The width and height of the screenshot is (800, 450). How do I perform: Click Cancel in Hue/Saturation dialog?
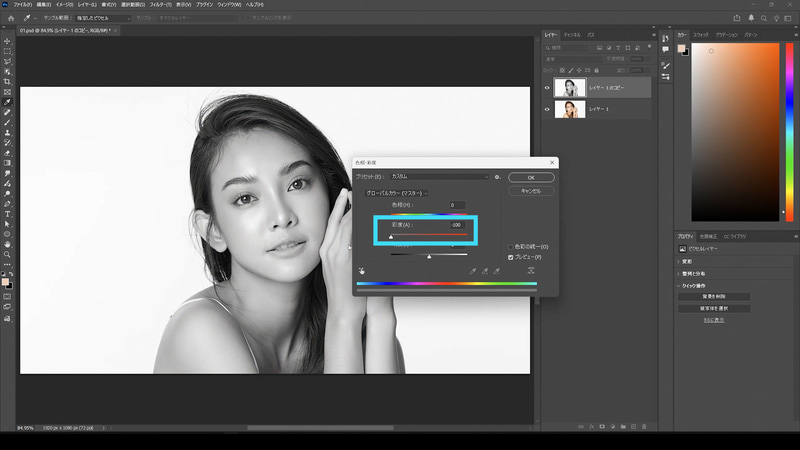click(531, 191)
